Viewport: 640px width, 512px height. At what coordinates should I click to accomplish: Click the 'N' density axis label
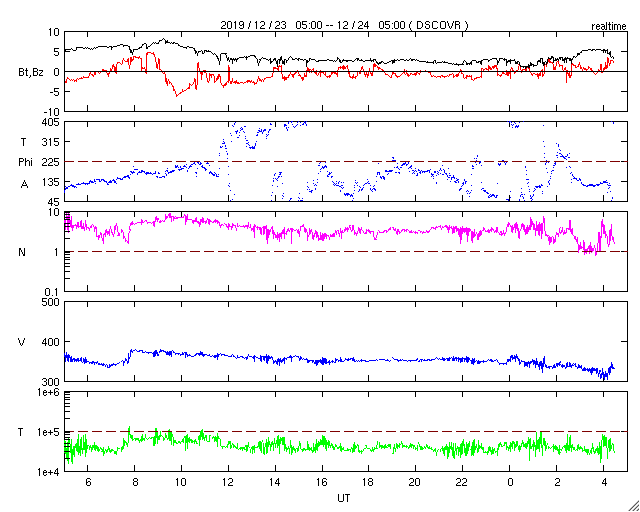[22, 252]
